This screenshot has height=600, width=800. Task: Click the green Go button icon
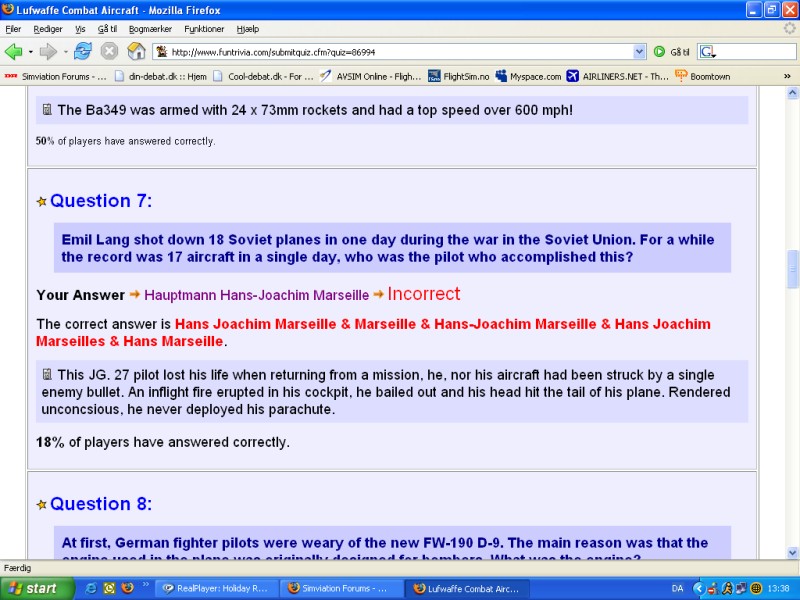(659, 52)
